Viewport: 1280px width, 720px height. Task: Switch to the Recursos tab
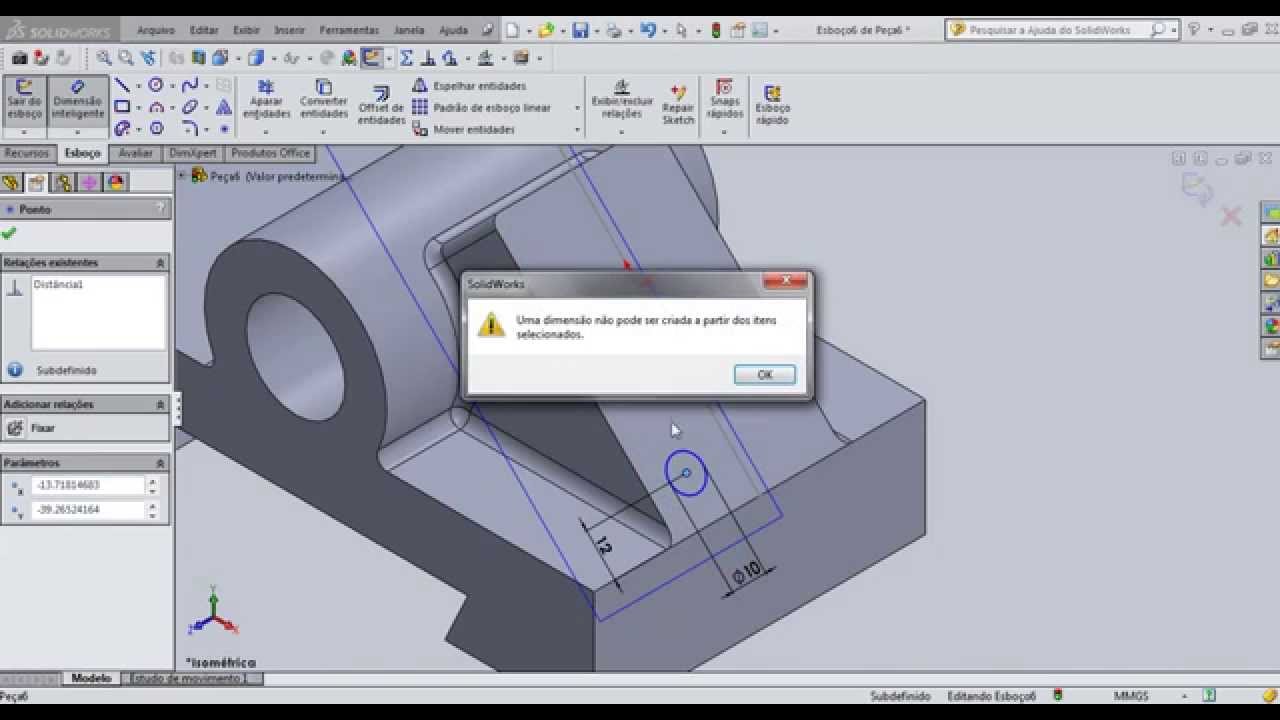click(26, 153)
